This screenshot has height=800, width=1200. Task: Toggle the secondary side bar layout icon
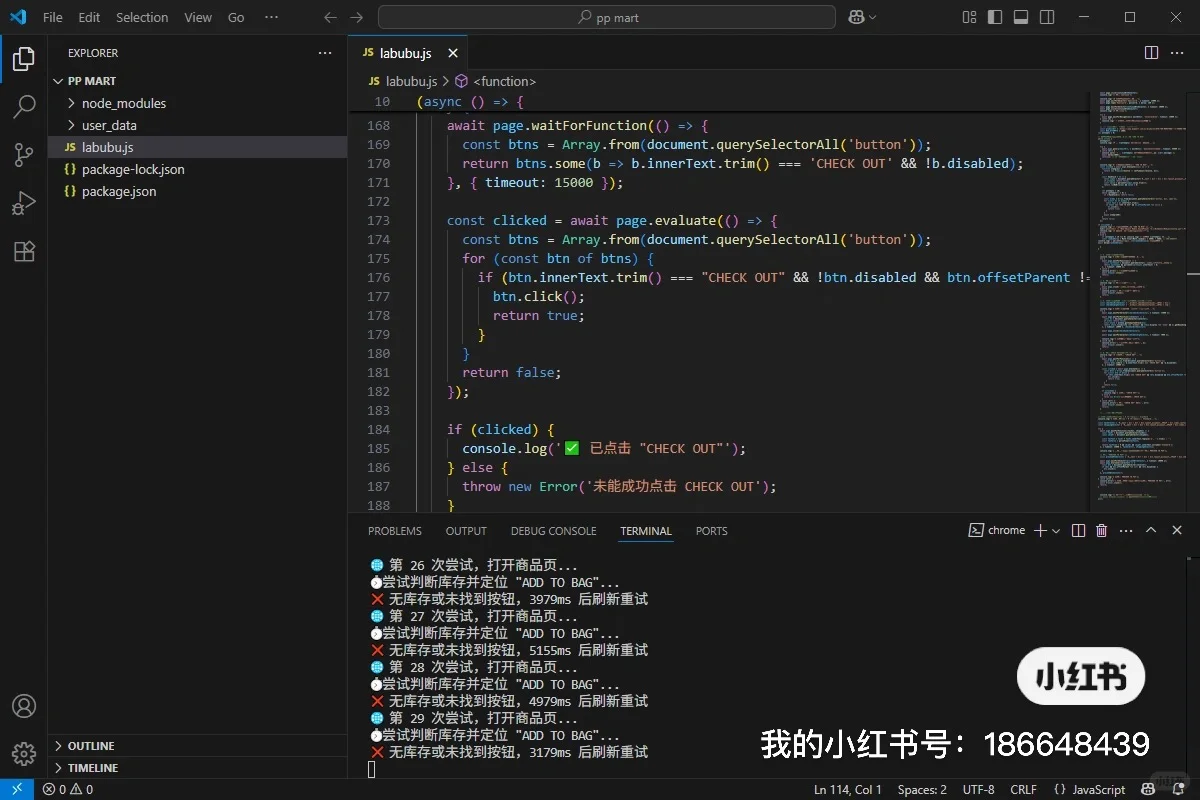pos(1045,17)
